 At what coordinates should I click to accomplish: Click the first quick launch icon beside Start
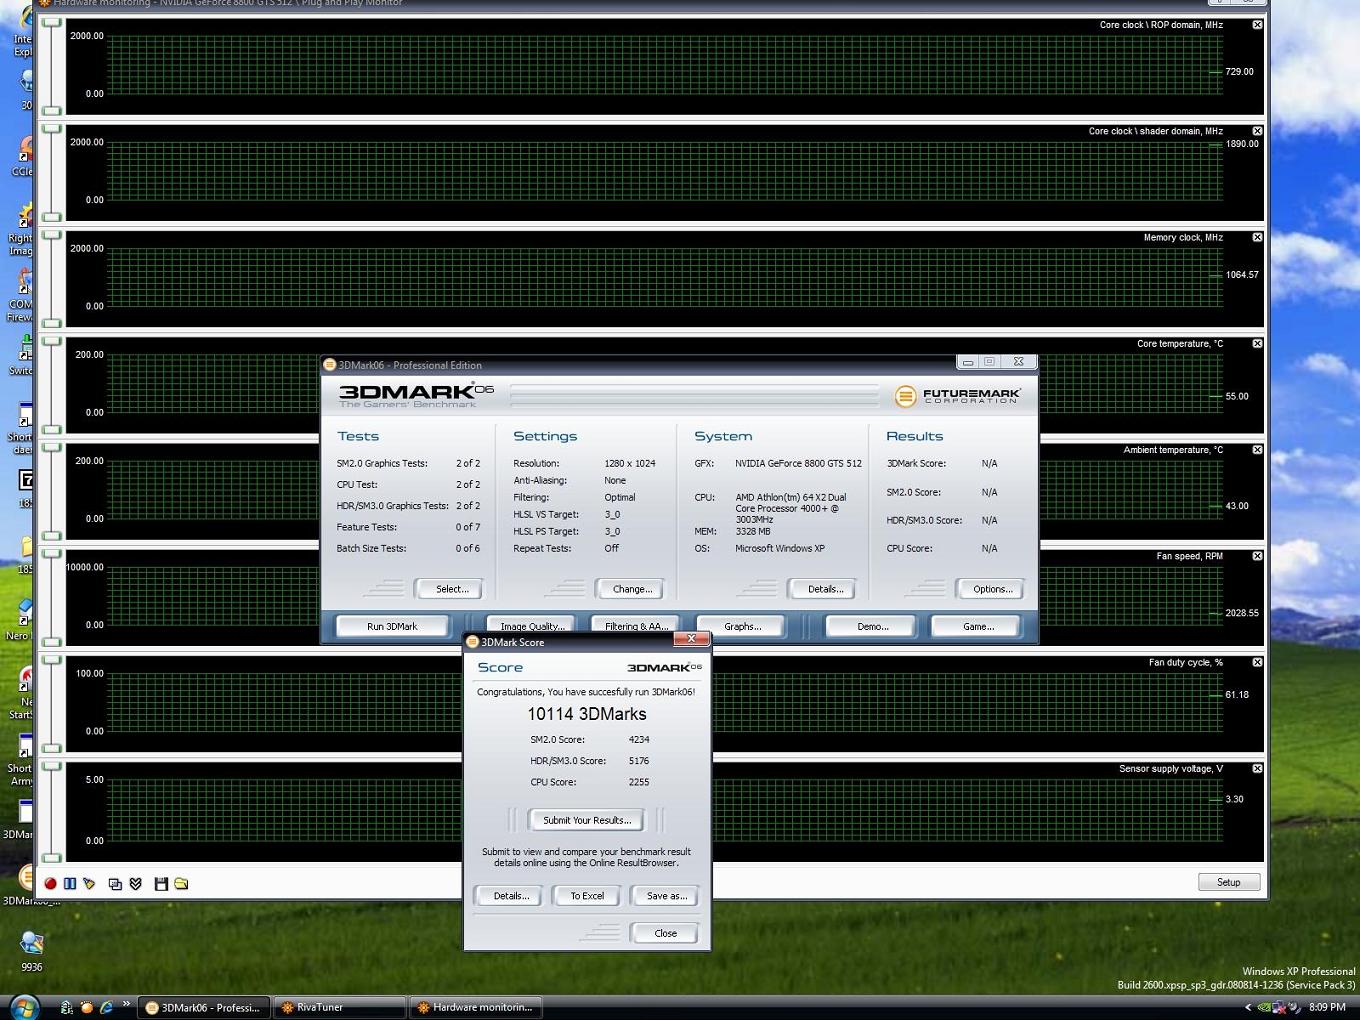point(66,1007)
